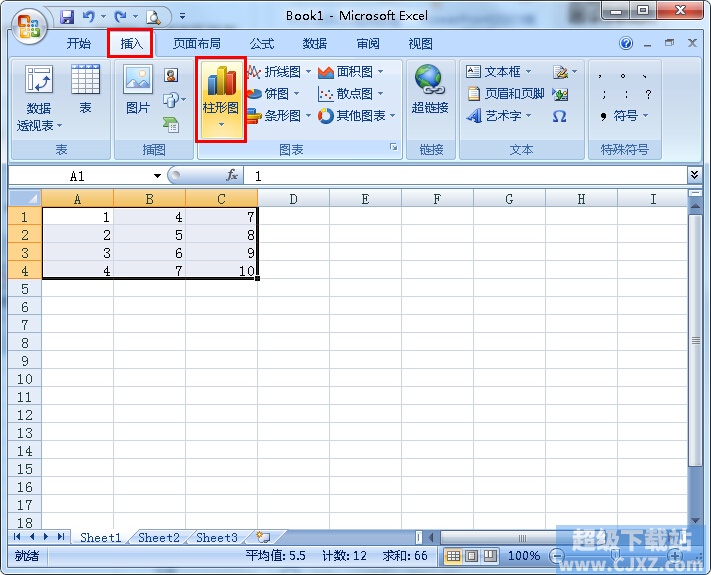Insert the question mark special symbol
Screen dimensions: 711x575
tap(648, 94)
